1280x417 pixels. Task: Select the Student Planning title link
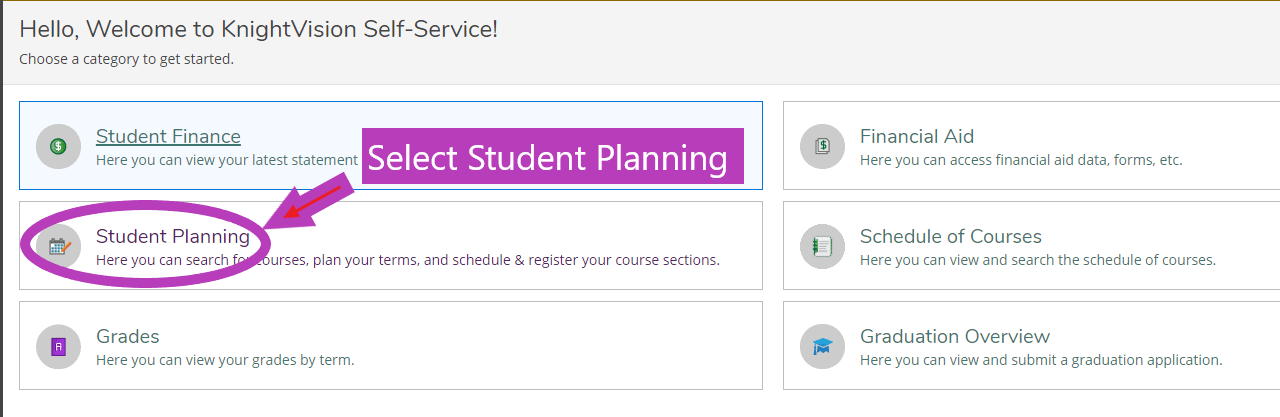point(173,236)
